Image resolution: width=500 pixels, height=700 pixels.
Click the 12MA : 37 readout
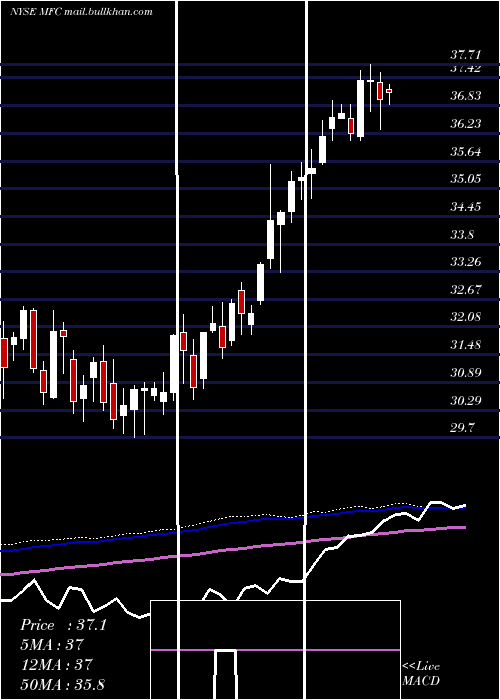point(56,664)
